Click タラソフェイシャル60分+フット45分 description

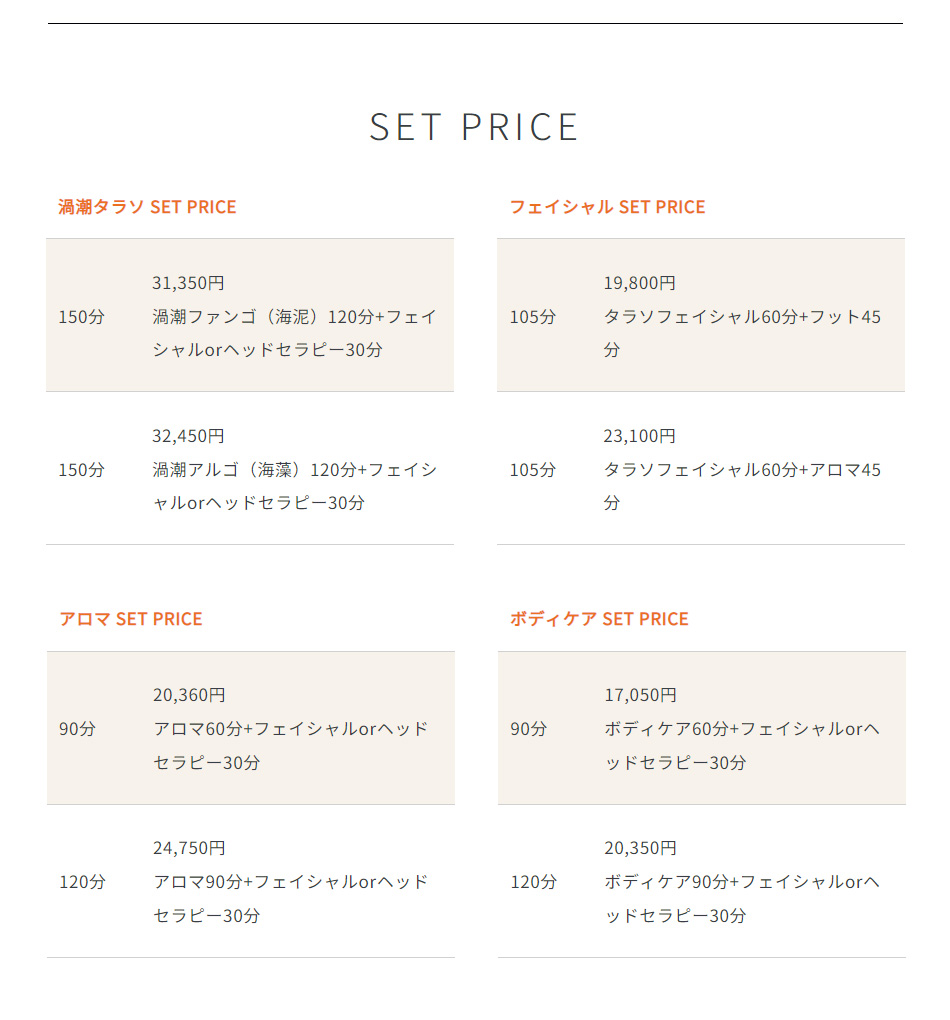click(x=742, y=333)
